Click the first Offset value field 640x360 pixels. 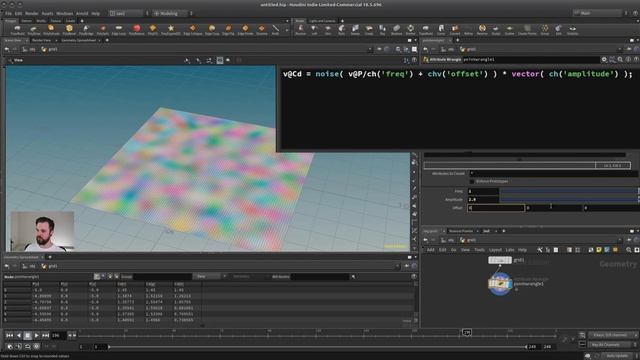[x=496, y=208]
